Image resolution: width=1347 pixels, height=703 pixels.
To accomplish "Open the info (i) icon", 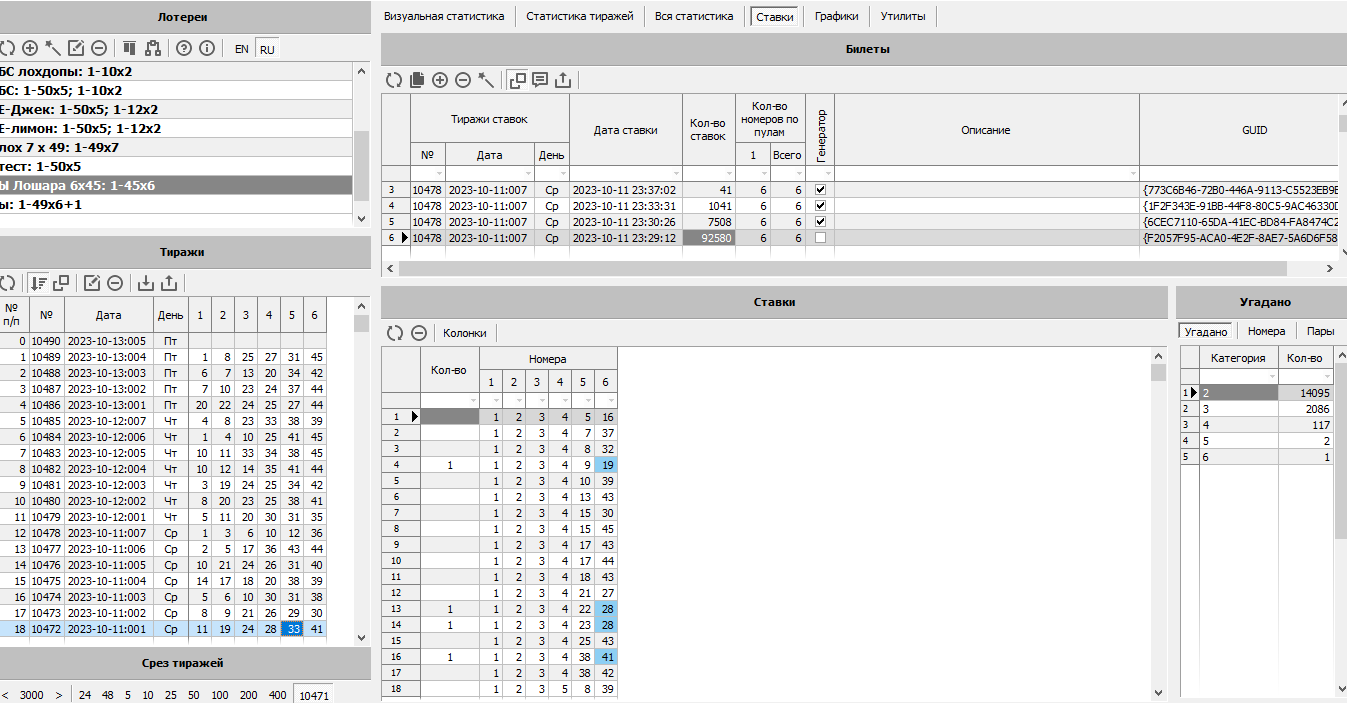I will (x=207, y=48).
